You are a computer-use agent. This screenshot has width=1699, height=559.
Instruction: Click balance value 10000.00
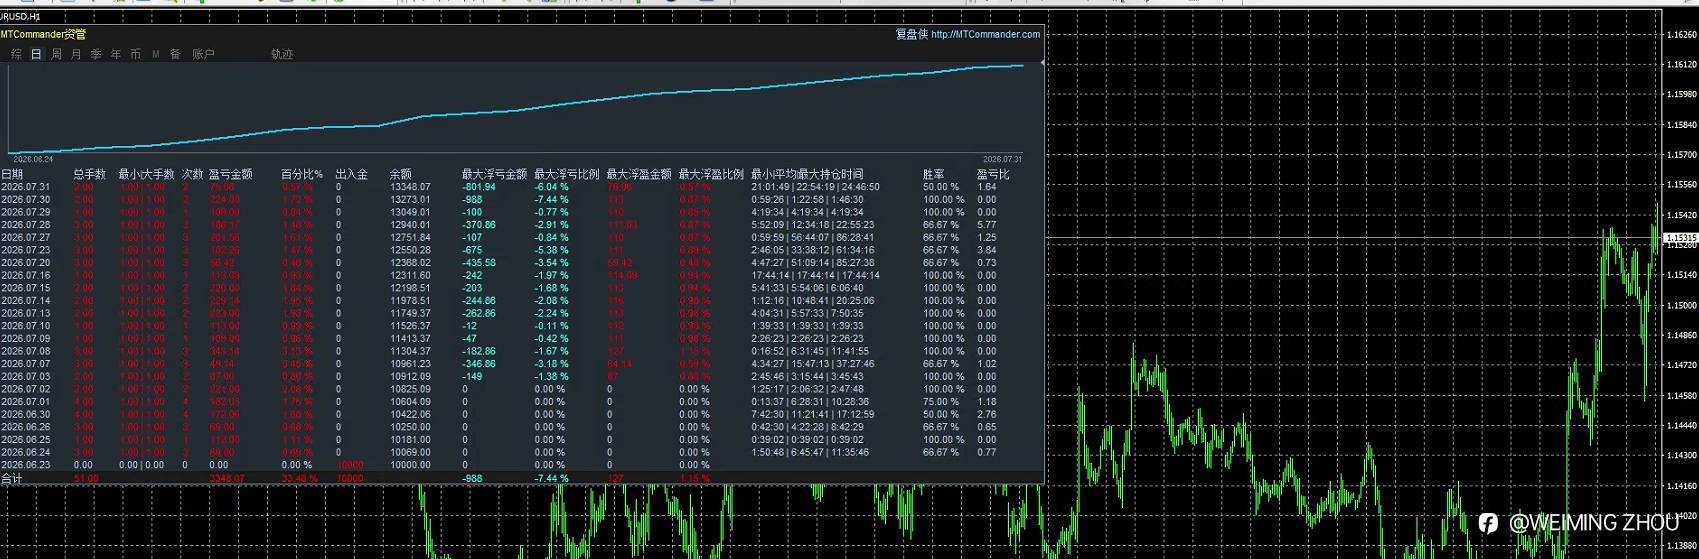pos(410,465)
